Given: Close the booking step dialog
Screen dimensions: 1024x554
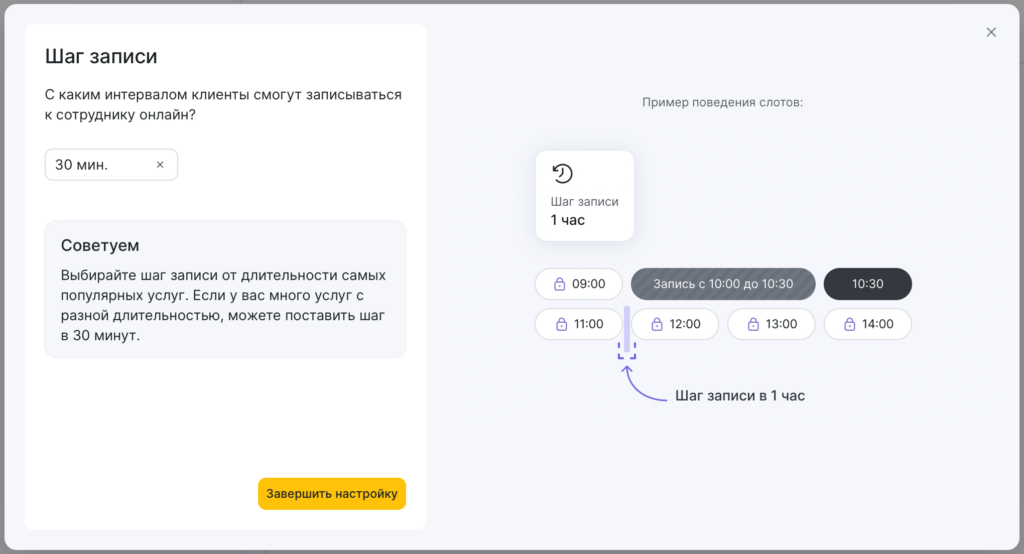Looking at the screenshot, I should 991,32.
